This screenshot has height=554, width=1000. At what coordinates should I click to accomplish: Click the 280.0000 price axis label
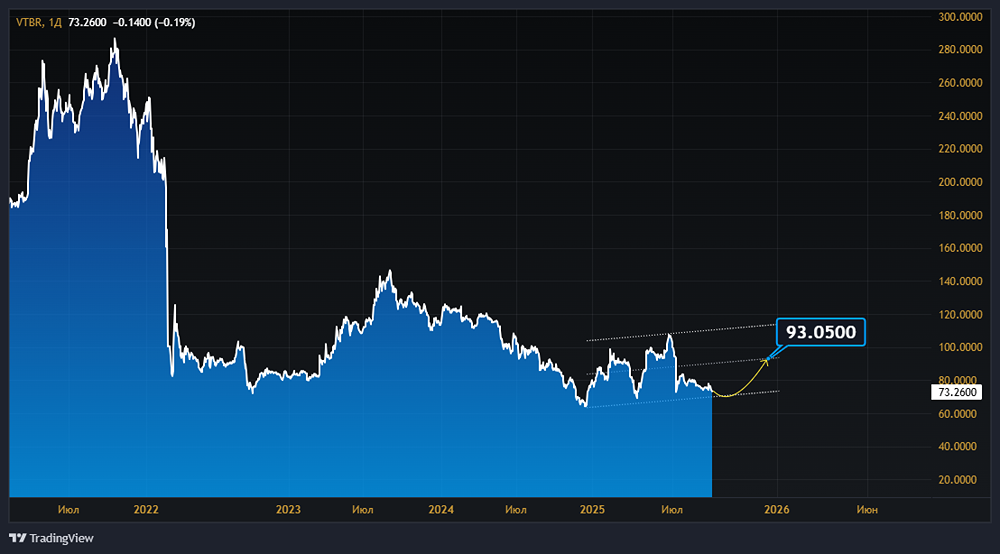960,50
